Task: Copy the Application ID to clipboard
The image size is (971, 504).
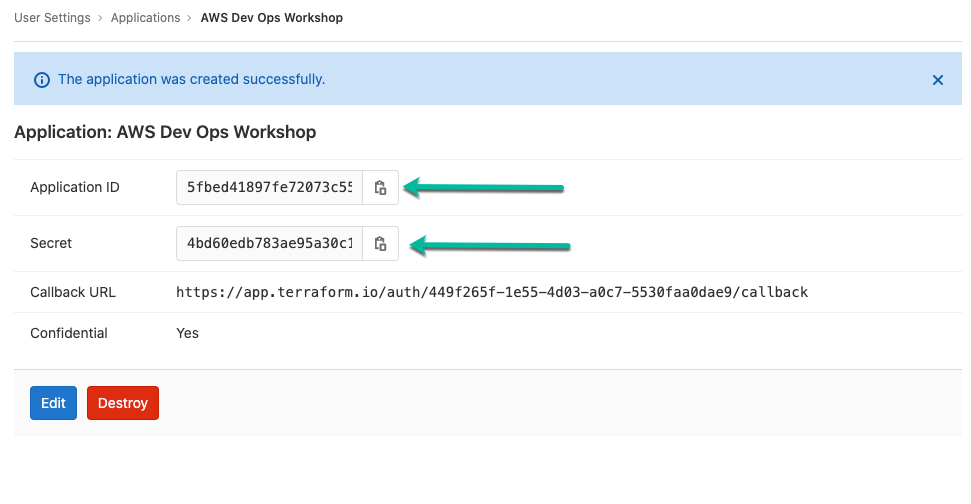Action: [380, 188]
